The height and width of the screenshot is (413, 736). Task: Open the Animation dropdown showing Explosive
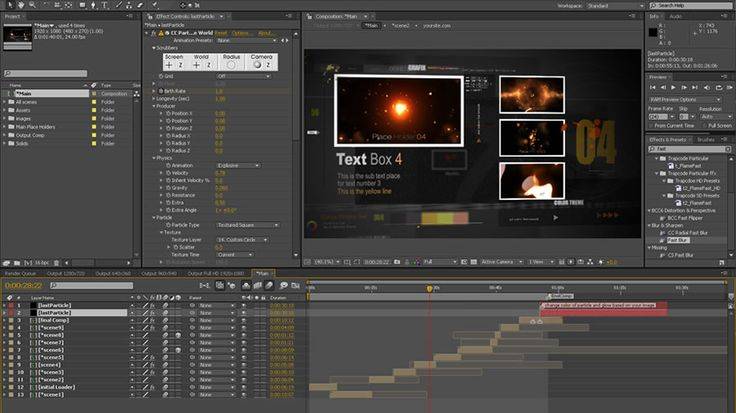[x=238, y=165]
